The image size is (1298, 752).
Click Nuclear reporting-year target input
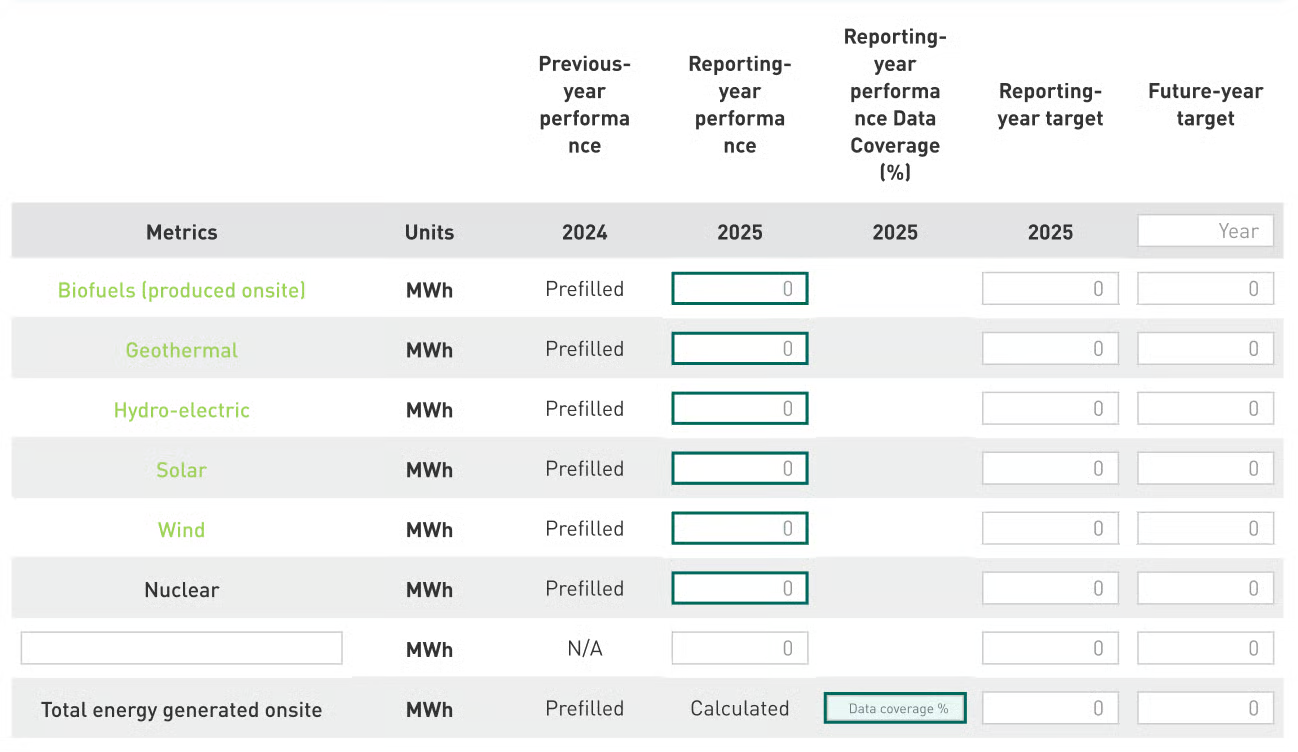point(1050,589)
